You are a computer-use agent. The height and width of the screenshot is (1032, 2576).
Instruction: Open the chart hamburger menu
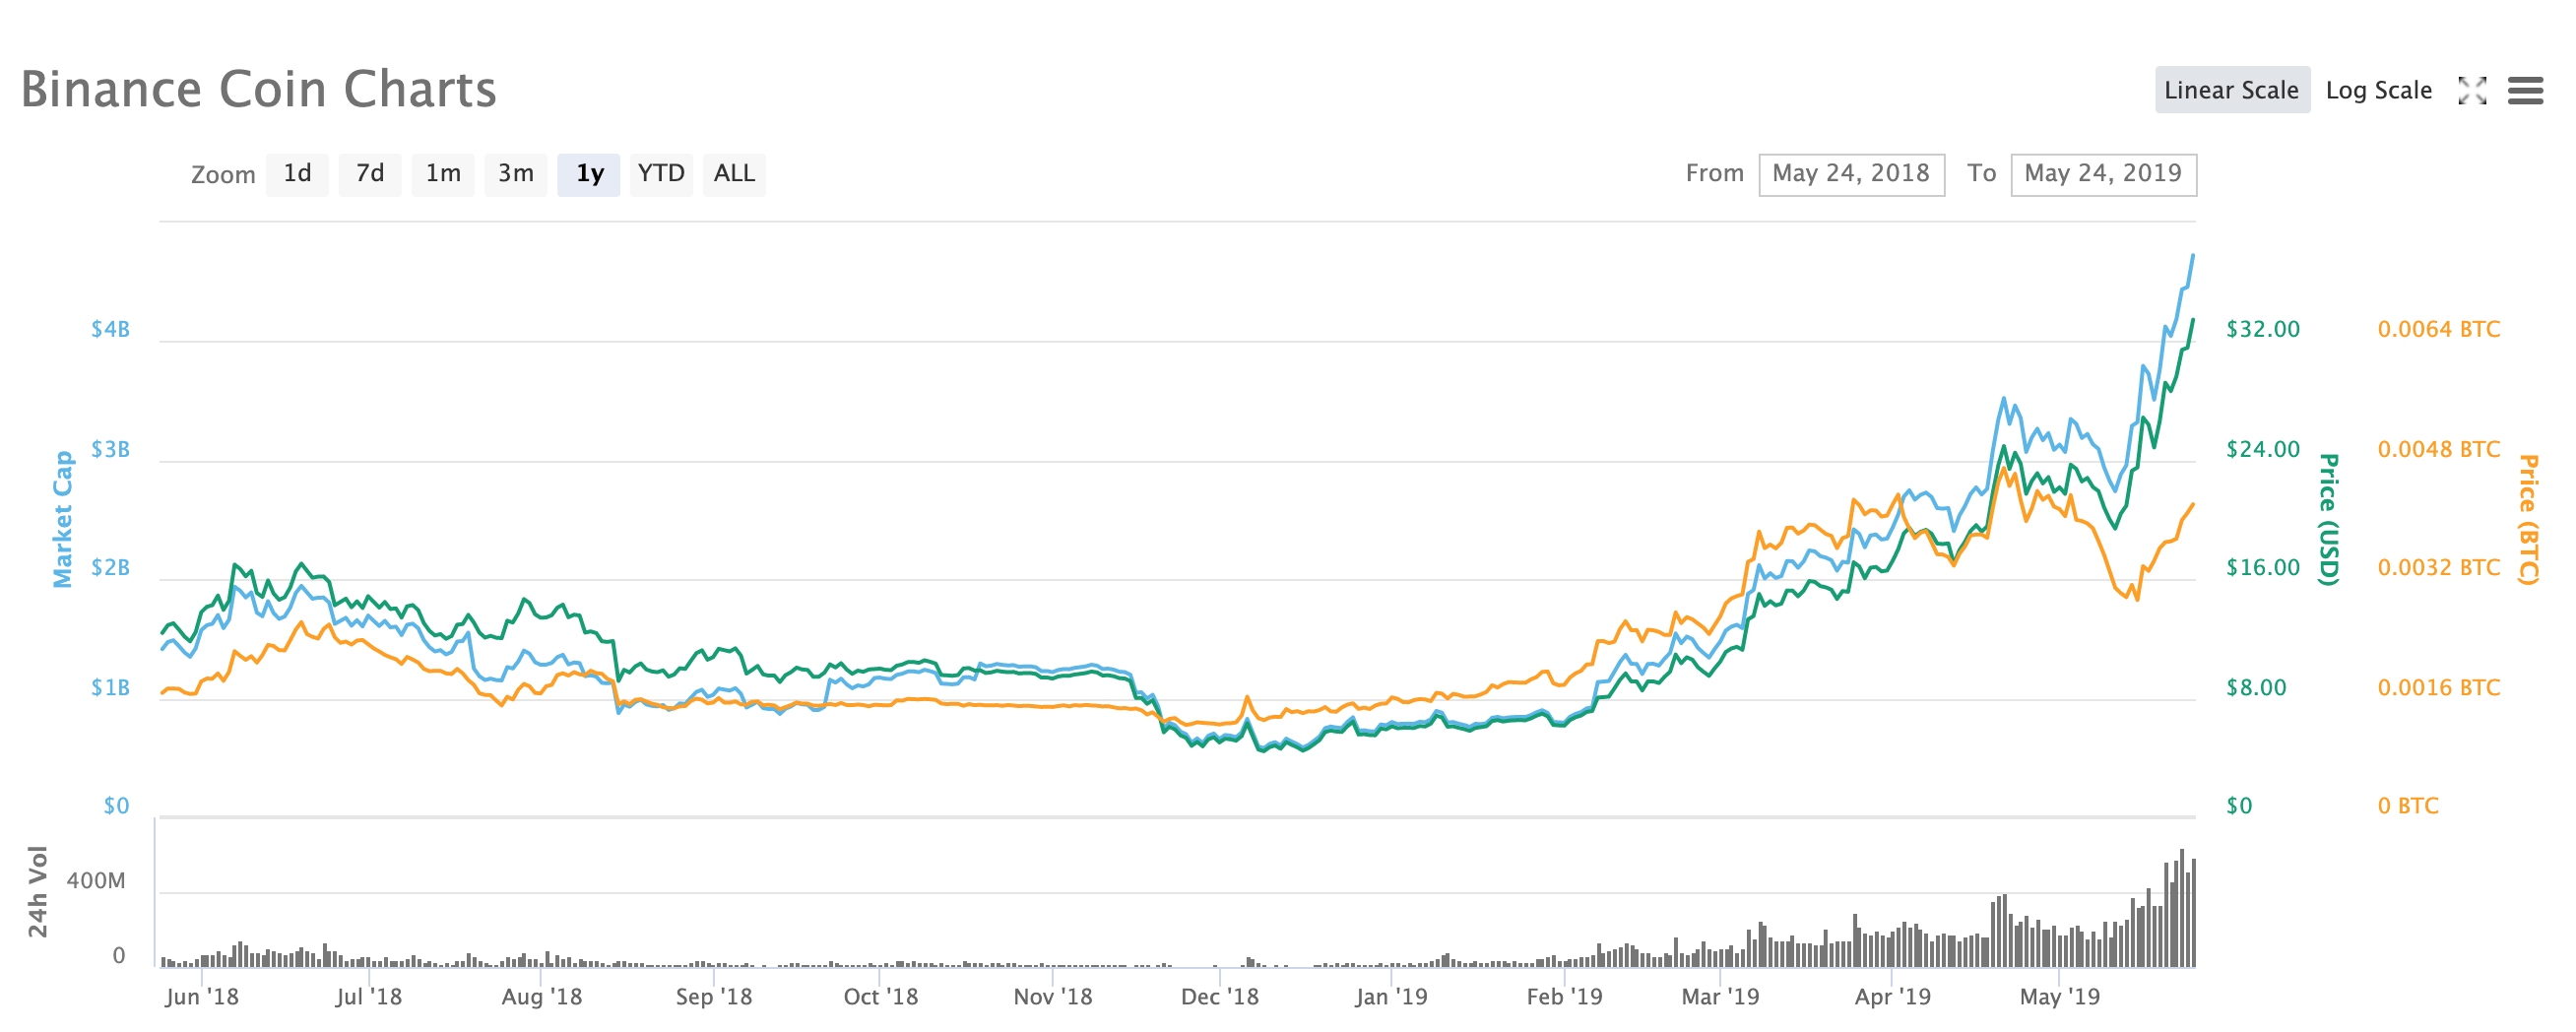pos(2525,91)
